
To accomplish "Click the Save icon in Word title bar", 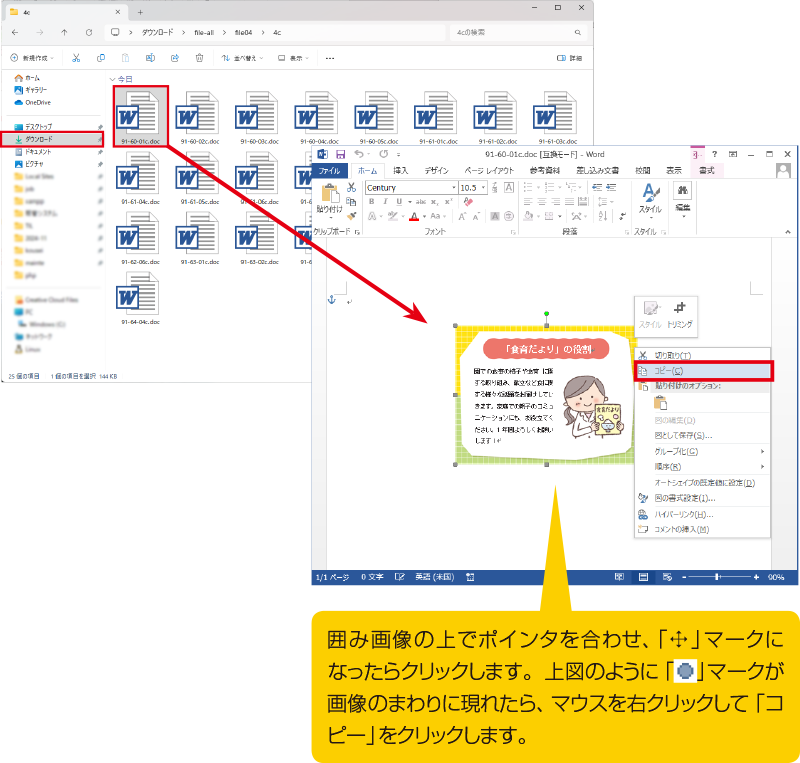I will pyautogui.click(x=341, y=154).
